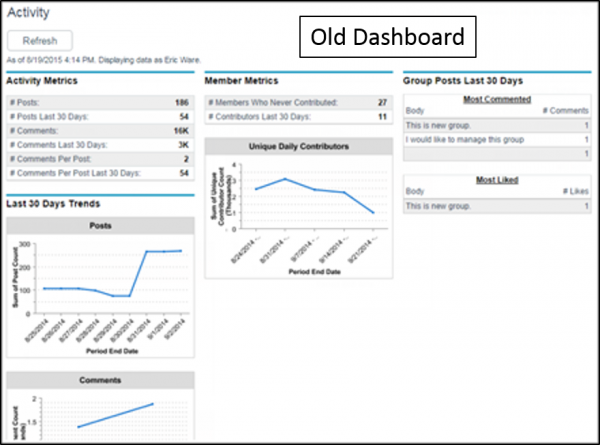
Task: Select 'I would like to manage this group' row
Action: tap(497, 140)
